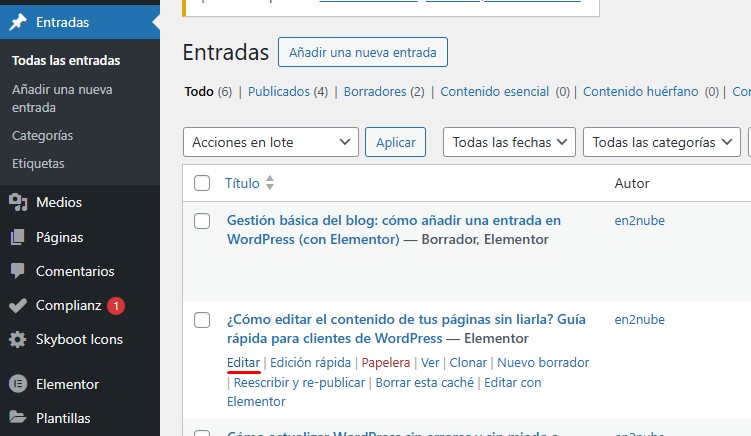Viewport: 751px width, 436px height.
Task: Open the 'Acciones en lote' dropdown
Action: [x=271, y=142]
